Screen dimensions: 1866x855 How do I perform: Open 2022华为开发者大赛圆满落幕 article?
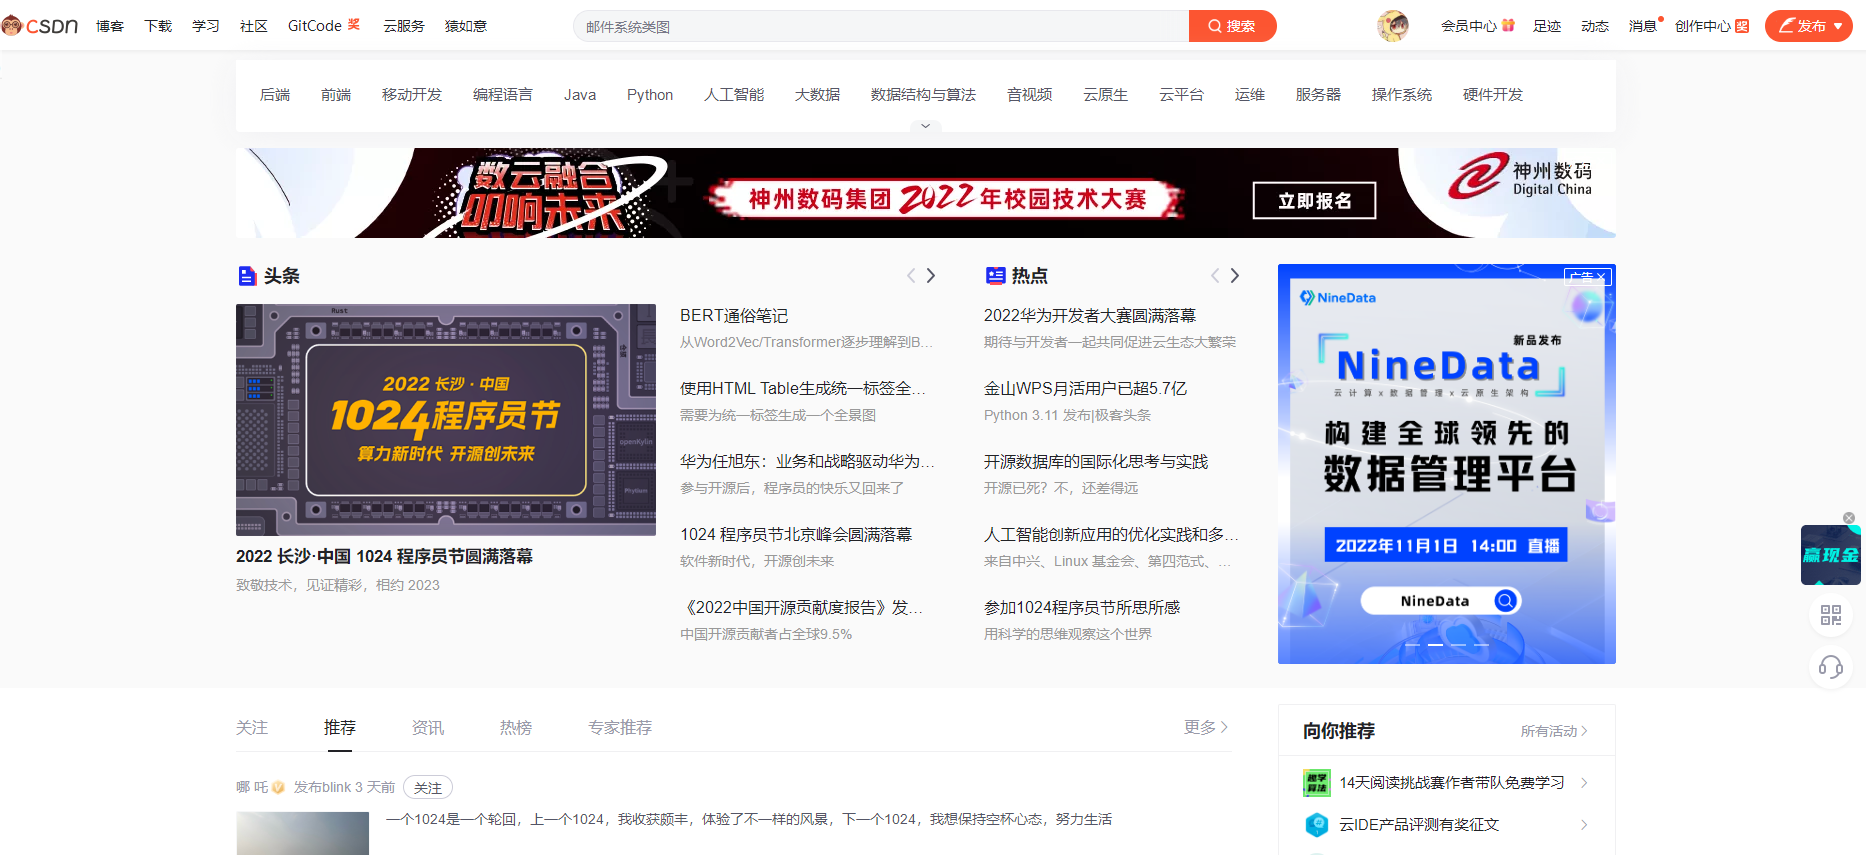pos(1090,316)
